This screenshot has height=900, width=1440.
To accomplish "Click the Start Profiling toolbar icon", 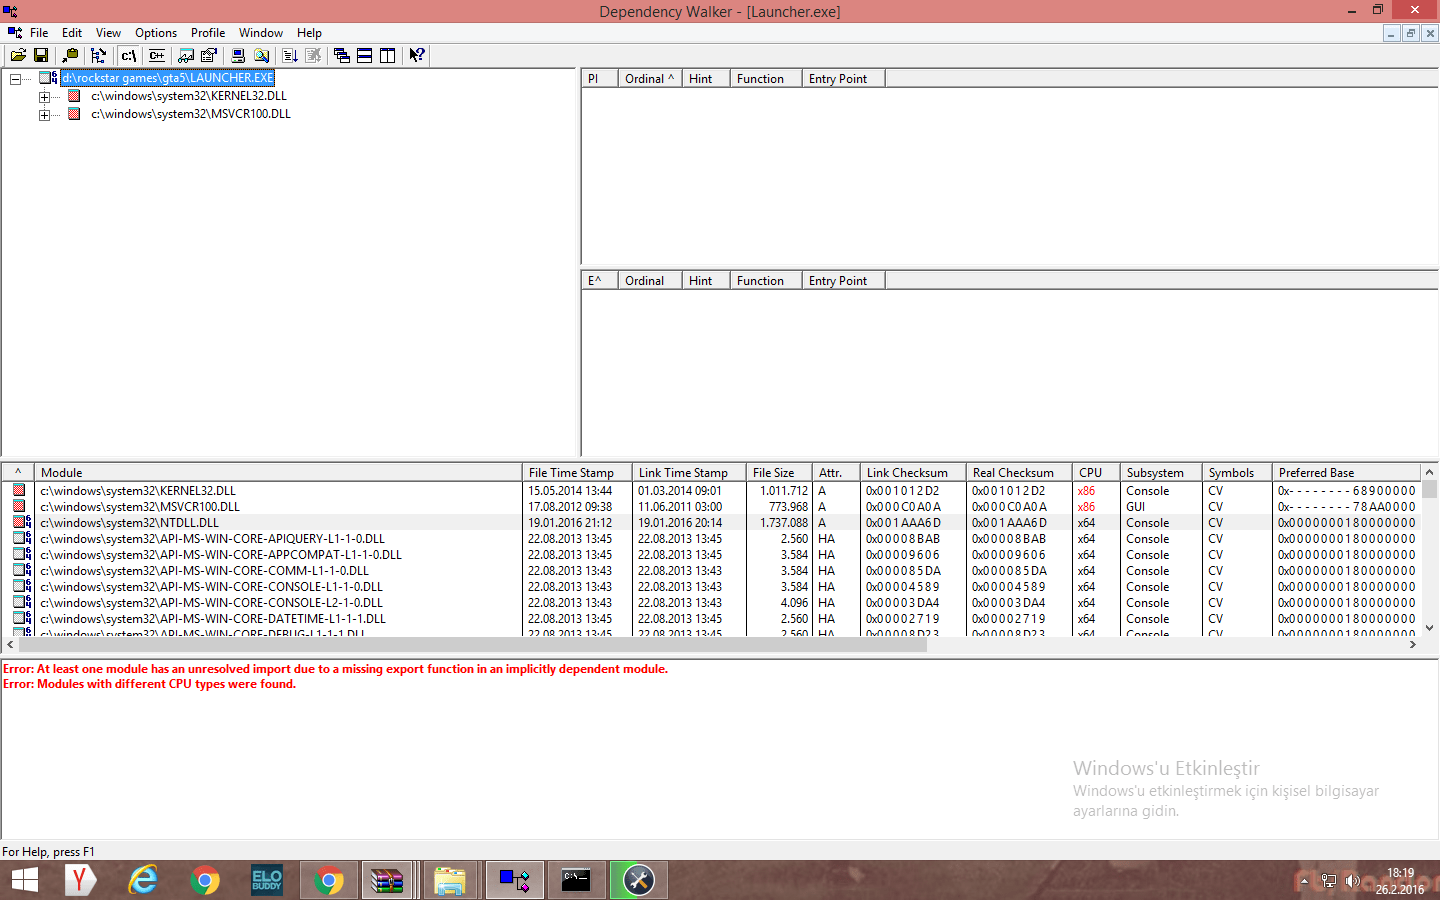I will coord(290,56).
